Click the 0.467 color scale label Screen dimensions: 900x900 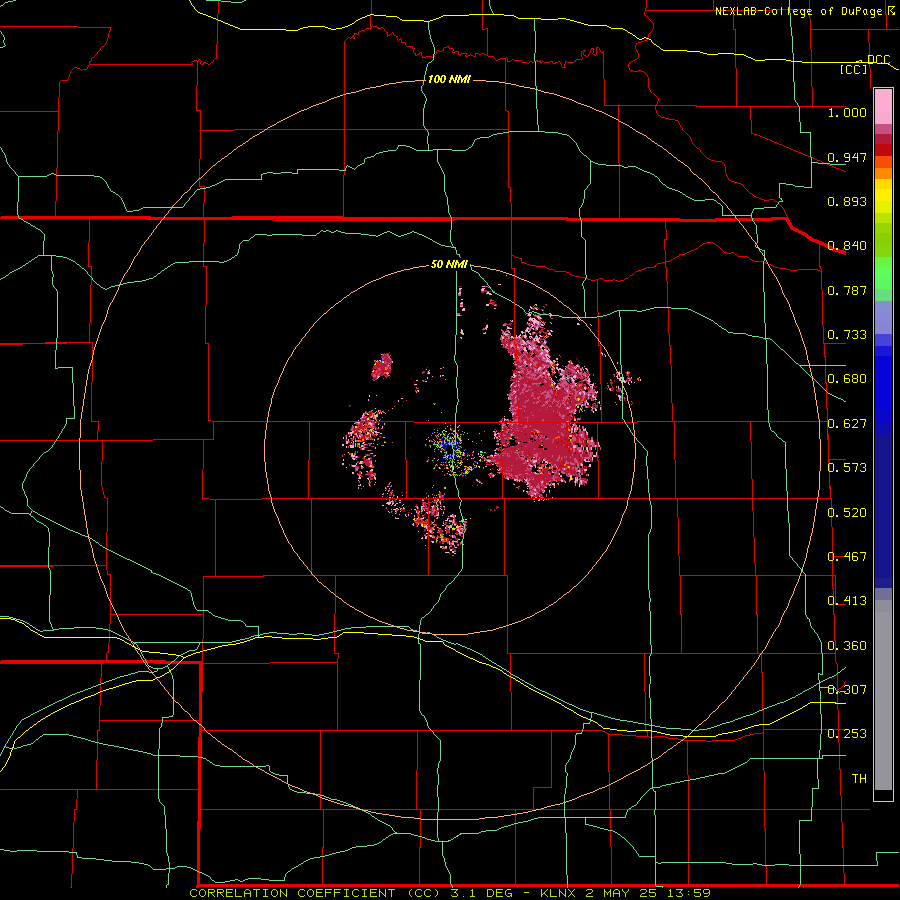tap(847, 557)
